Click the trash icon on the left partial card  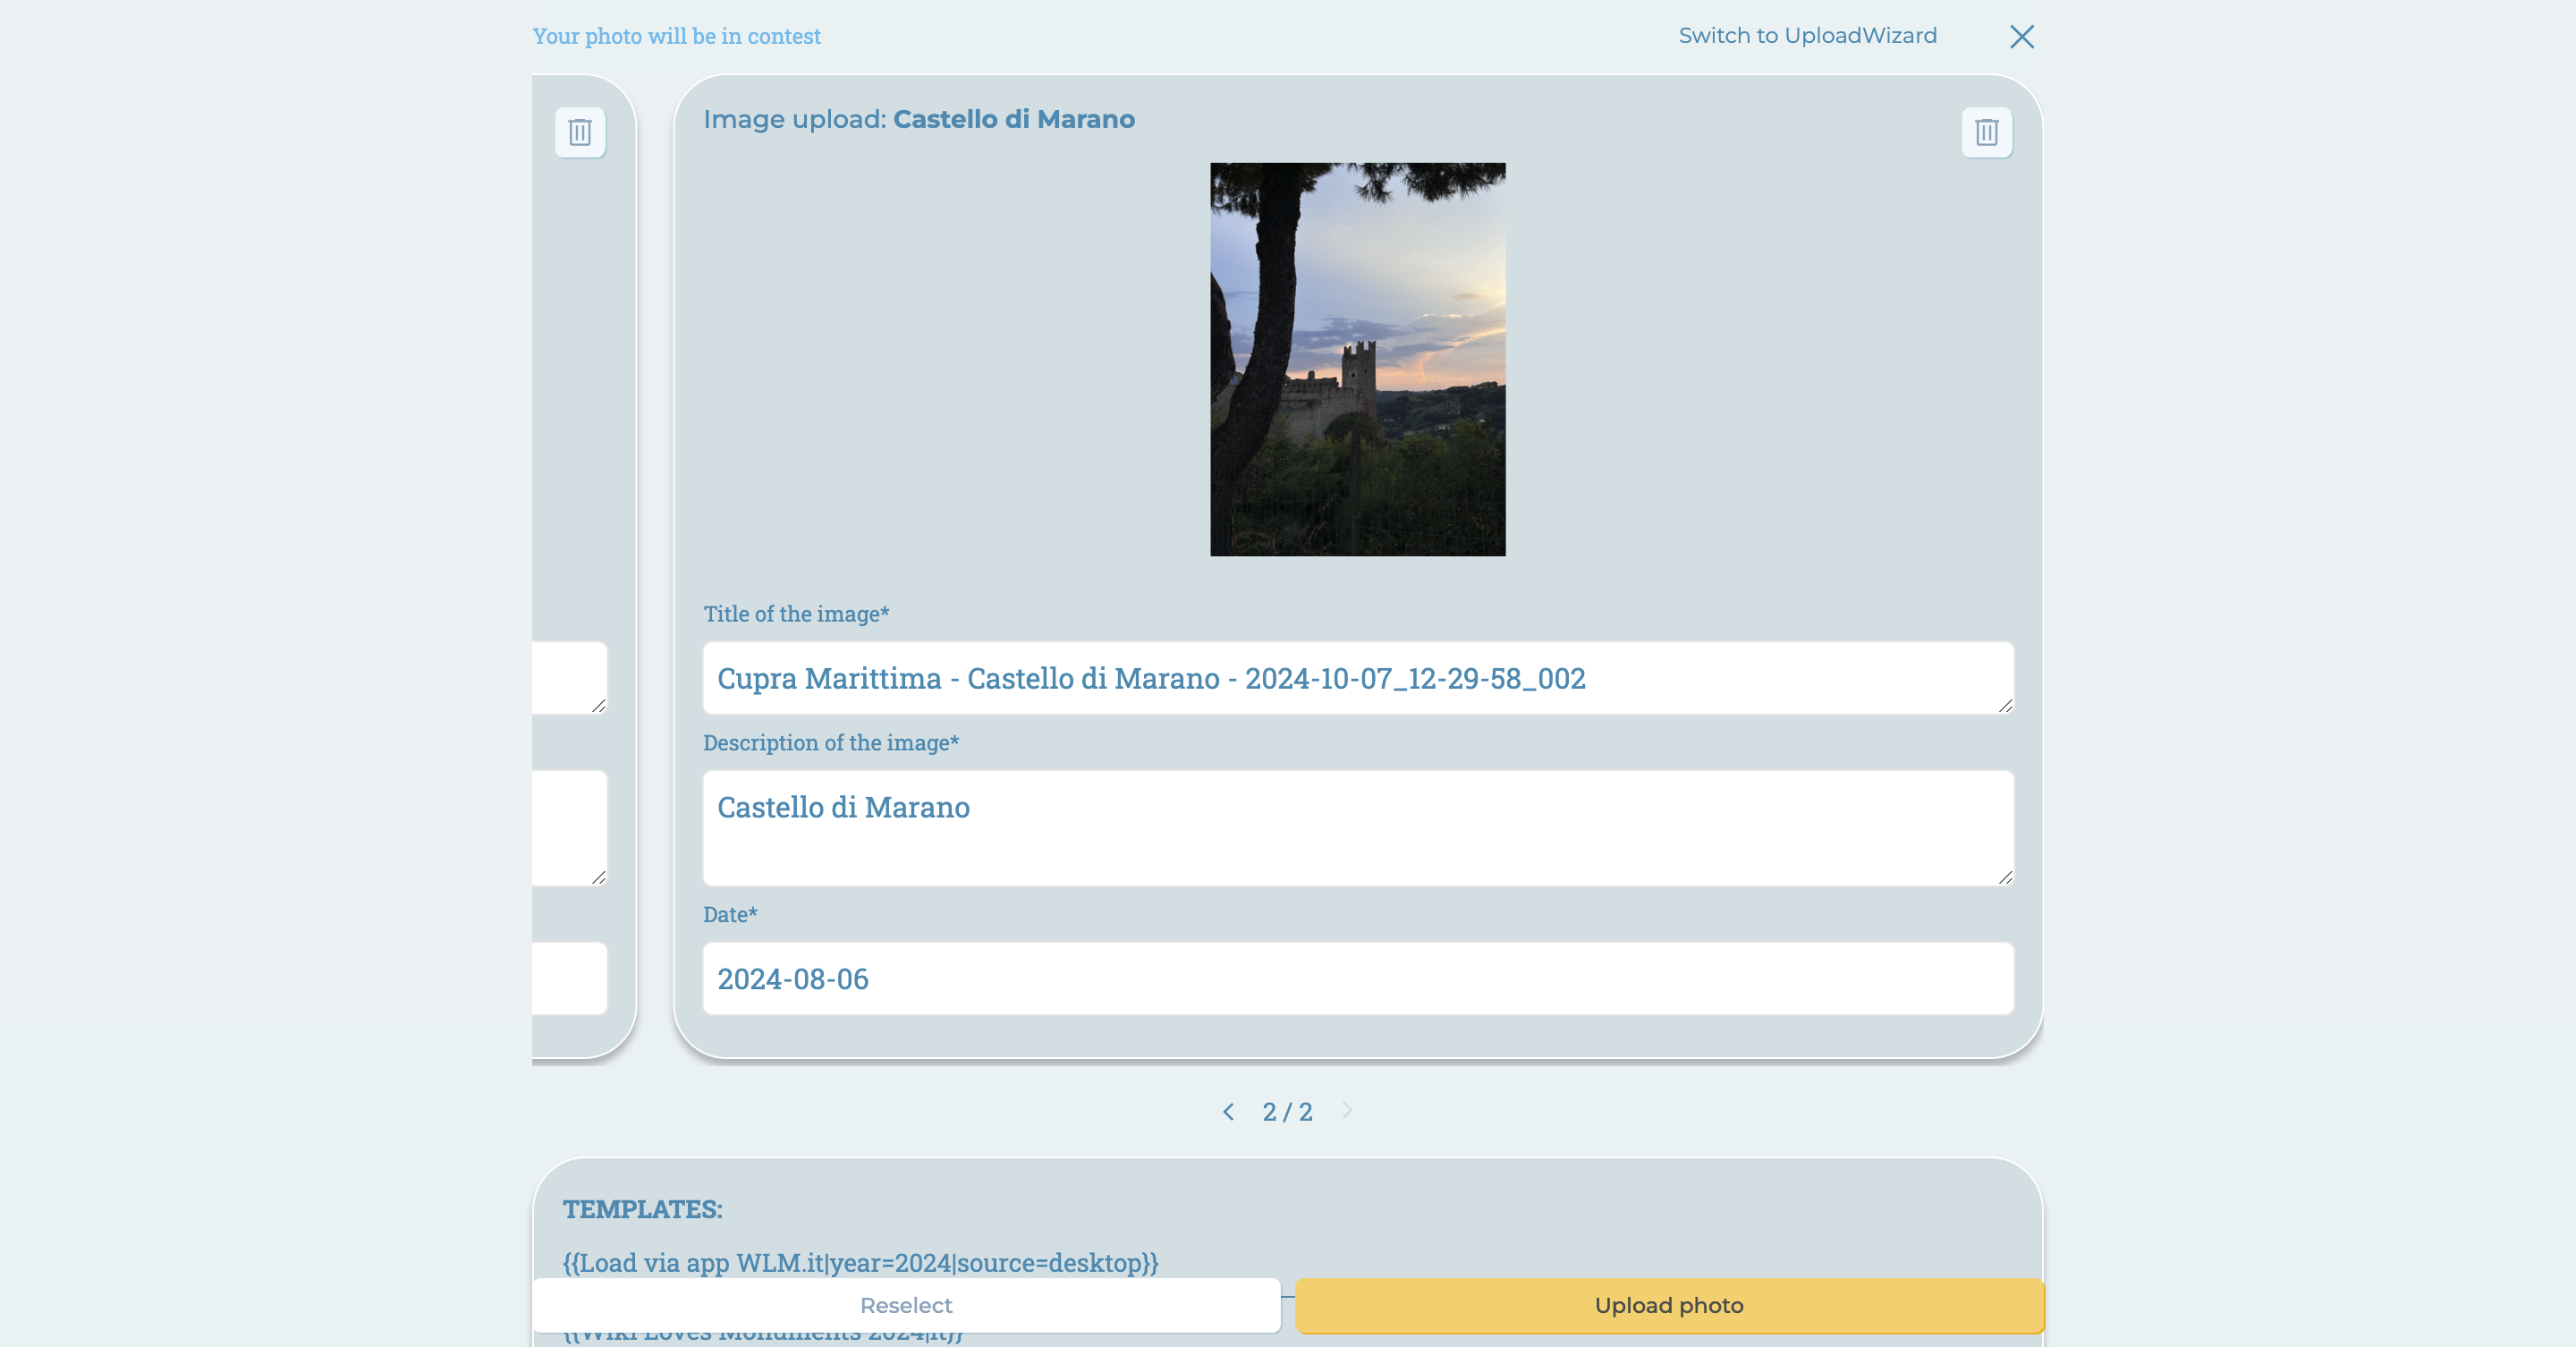(x=580, y=132)
